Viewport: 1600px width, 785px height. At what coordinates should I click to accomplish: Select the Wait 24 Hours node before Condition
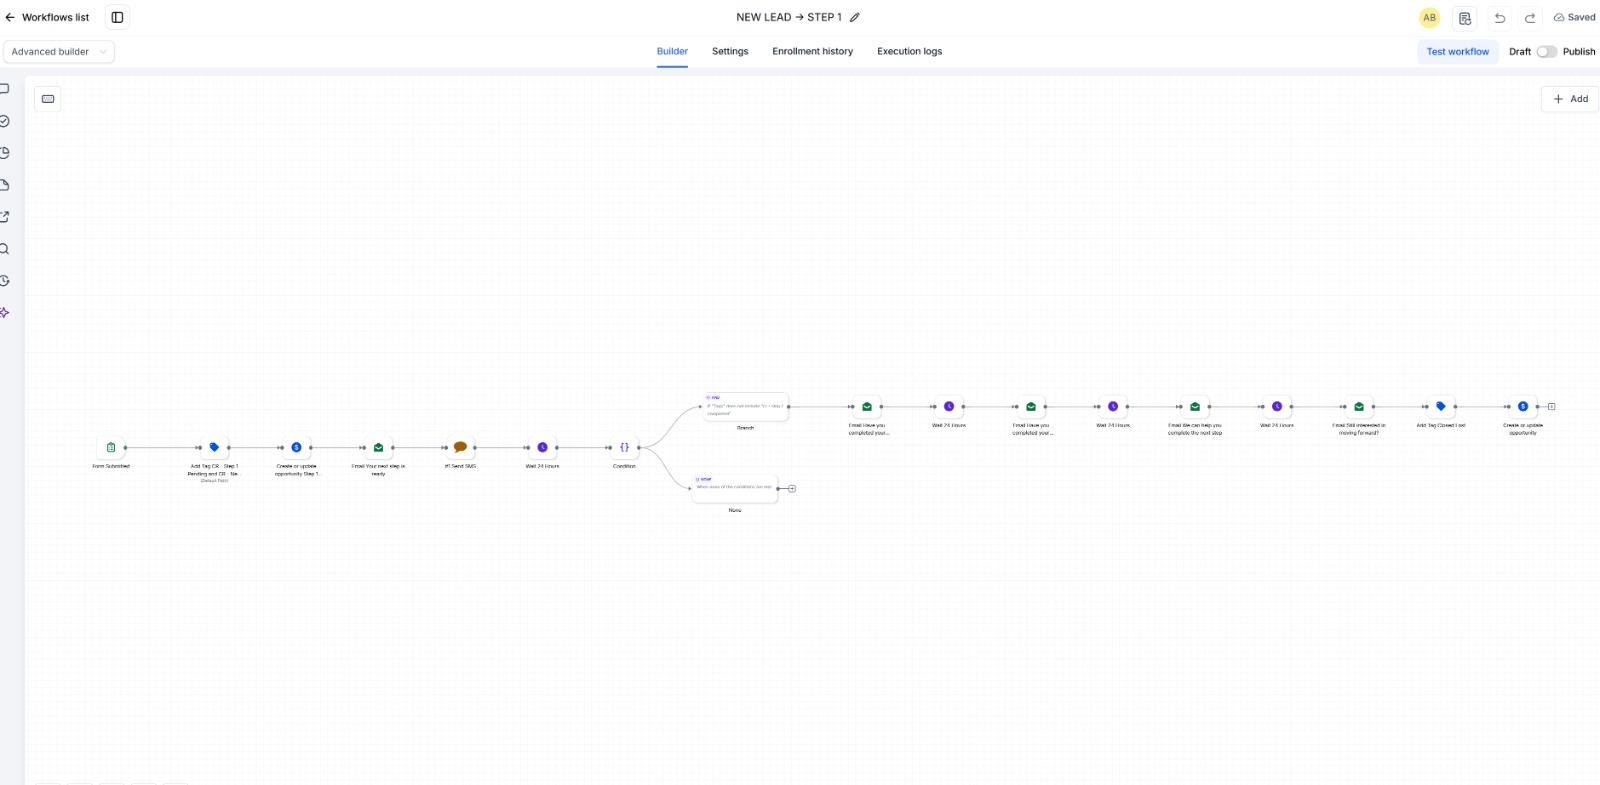point(542,447)
